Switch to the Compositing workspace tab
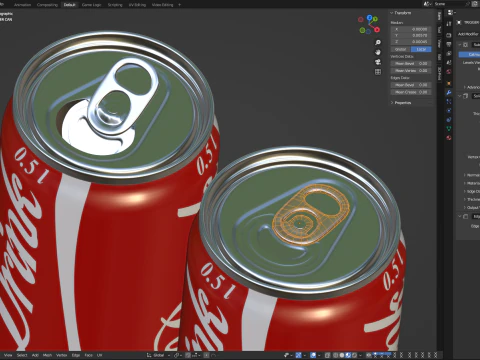Viewport: 480px width, 360px height. pyautogui.click(x=47, y=5)
